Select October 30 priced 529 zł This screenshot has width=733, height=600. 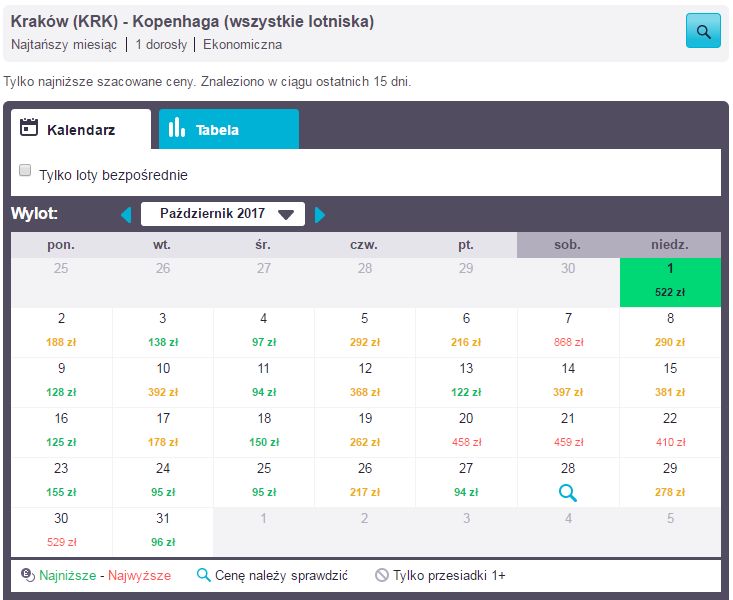pyautogui.click(x=62, y=532)
